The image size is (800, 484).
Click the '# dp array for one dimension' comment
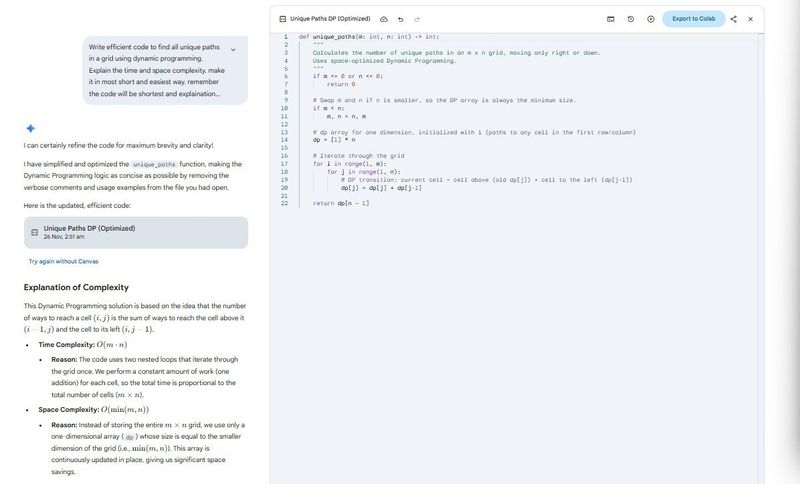click(474, 132)
